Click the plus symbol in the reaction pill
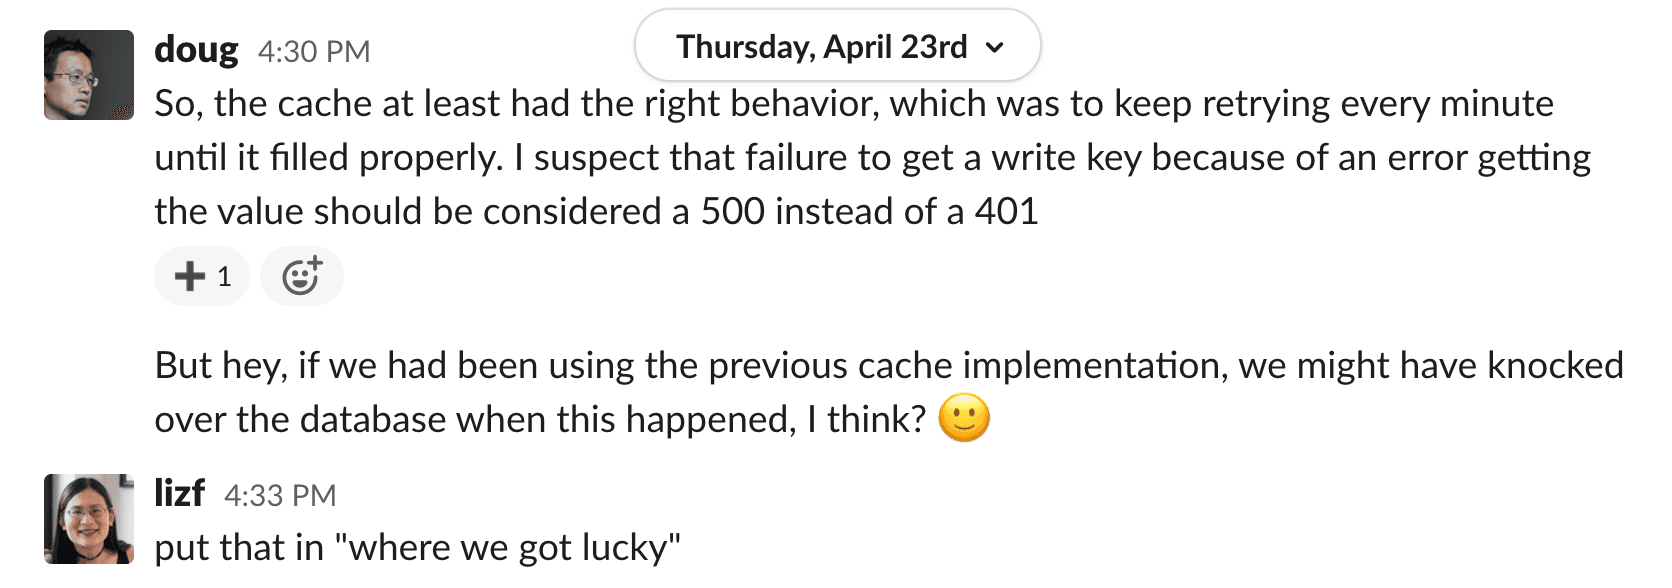Viewport: 1672px width, 588px height. [189, 276]
